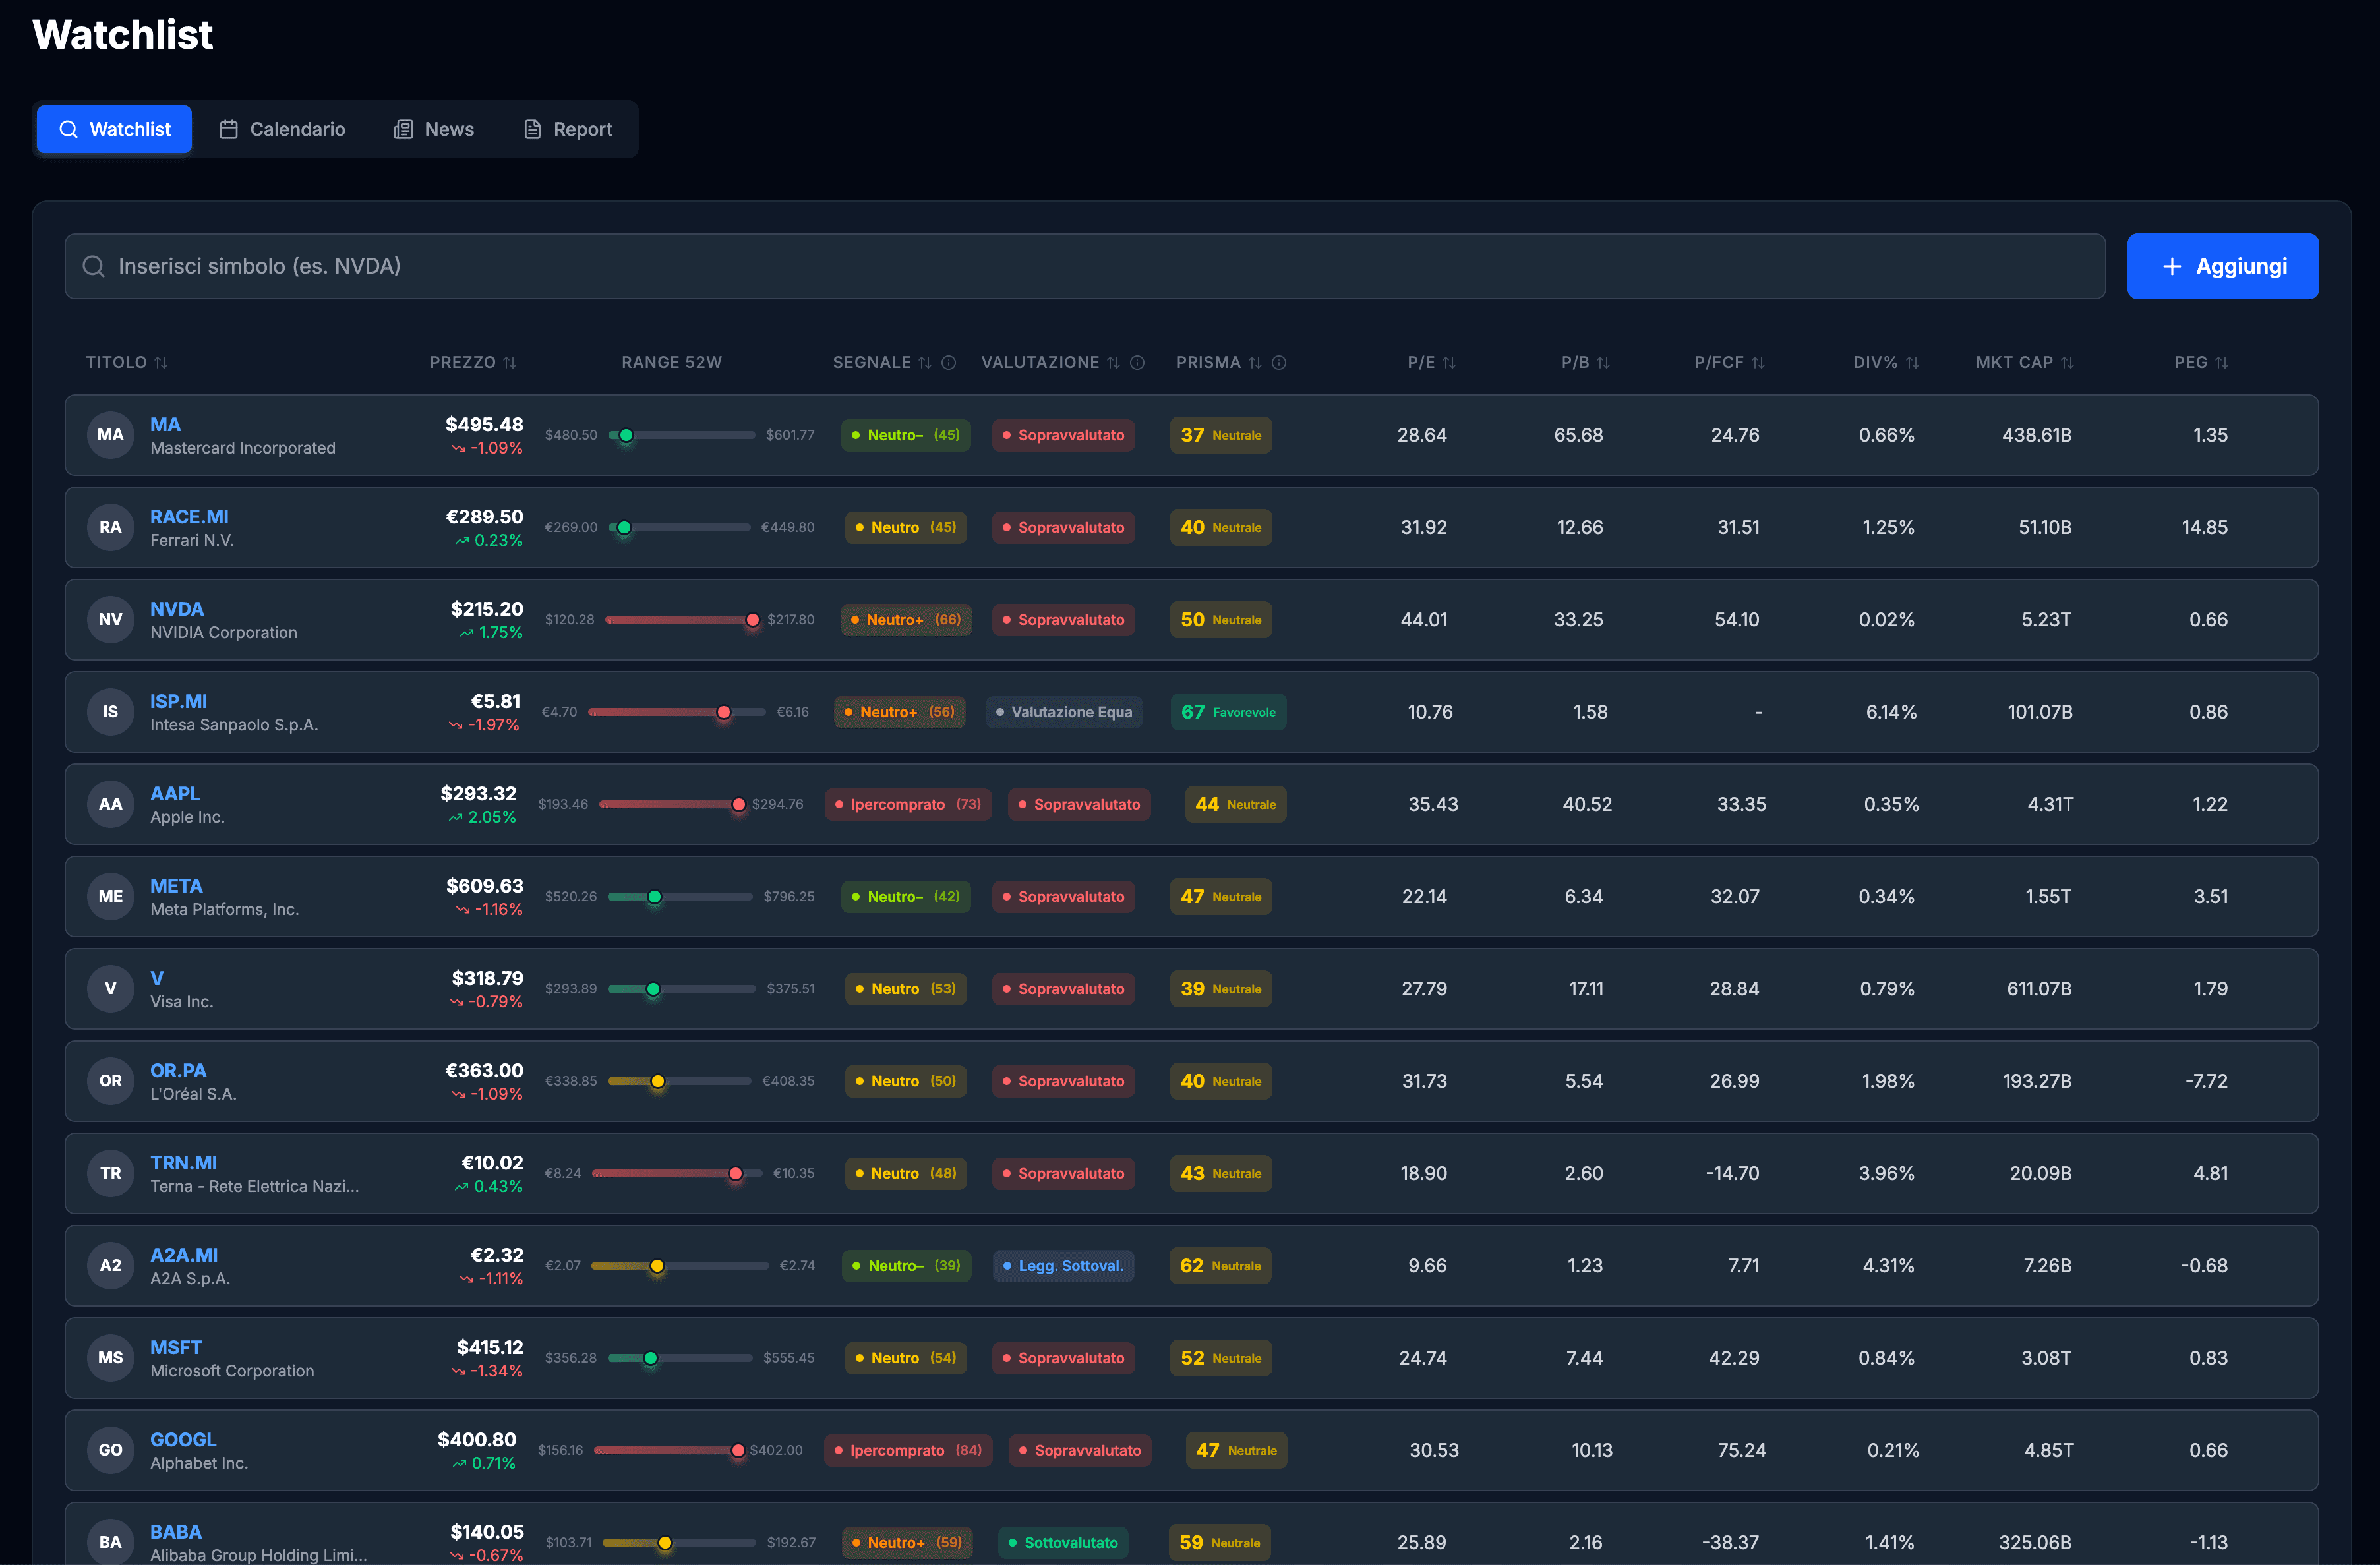
Task: Click the MA avatar icon for Mastercard
Action: pos(110,435)
